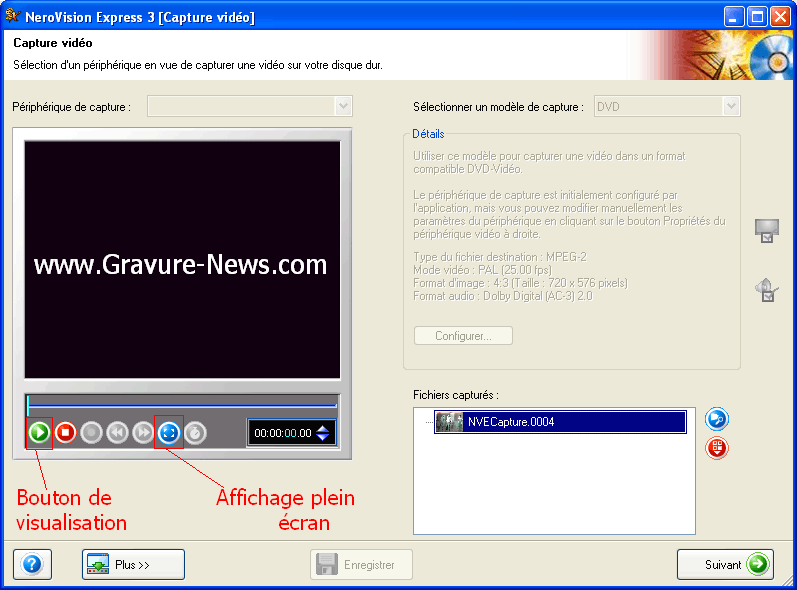Click the empty captured files list area
This screenshot has height=590, width=797.
pyautogui.click(x=554, y=485)
